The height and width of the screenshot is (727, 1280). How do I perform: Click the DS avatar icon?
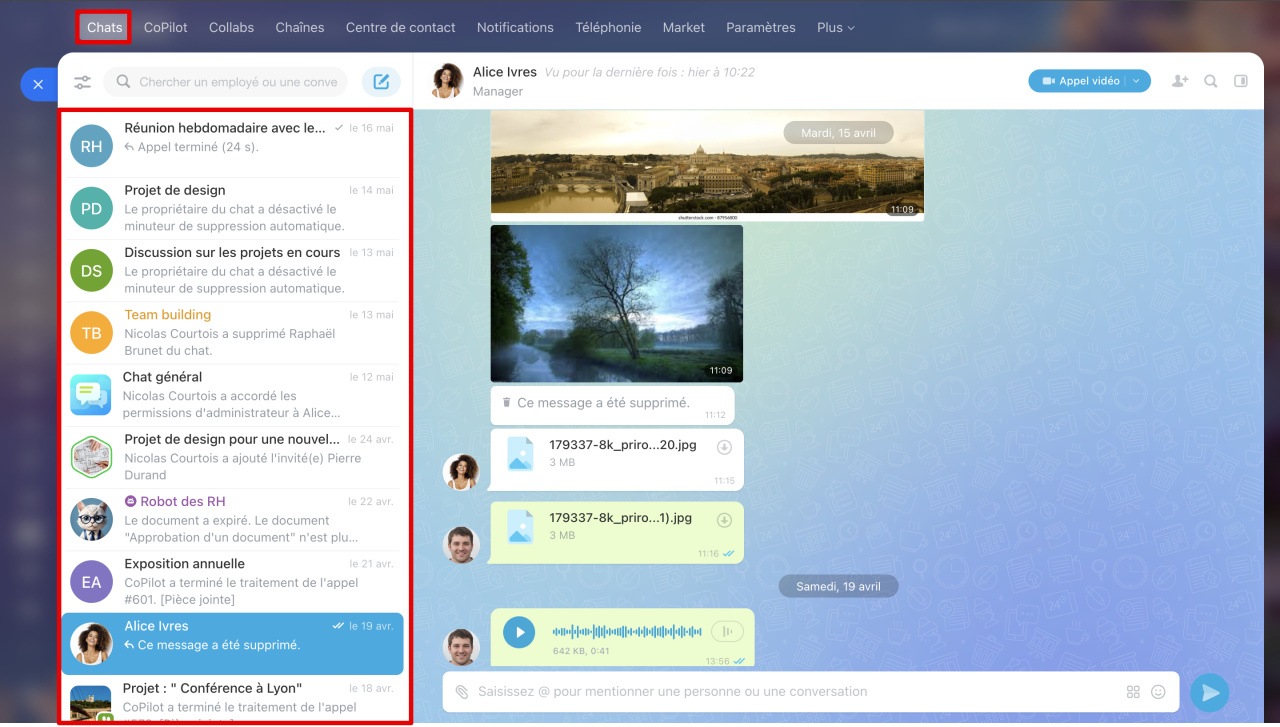pyautogui.click(x=91, y=270)
